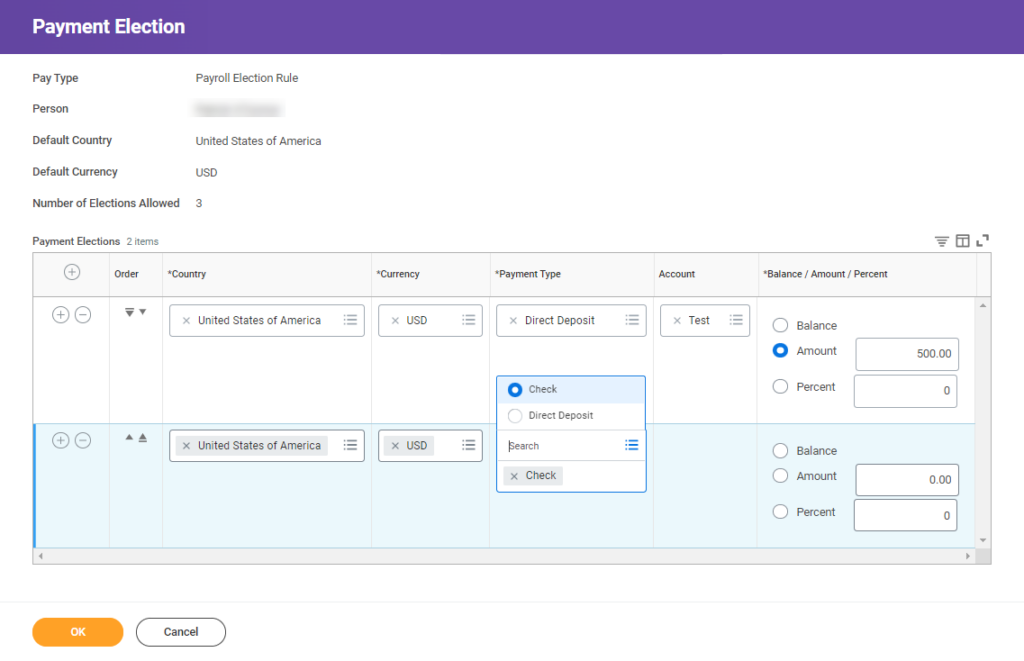Remove the second payment election row
Viewport: 1024px width, 661px height.
point(83,441)
